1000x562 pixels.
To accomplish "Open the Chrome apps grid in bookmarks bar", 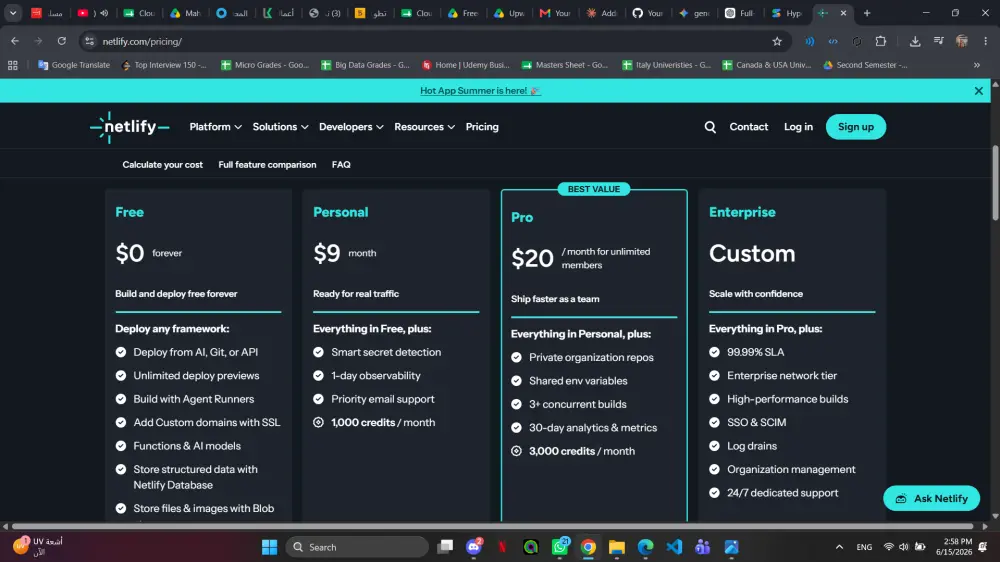I will click(13, 65).
